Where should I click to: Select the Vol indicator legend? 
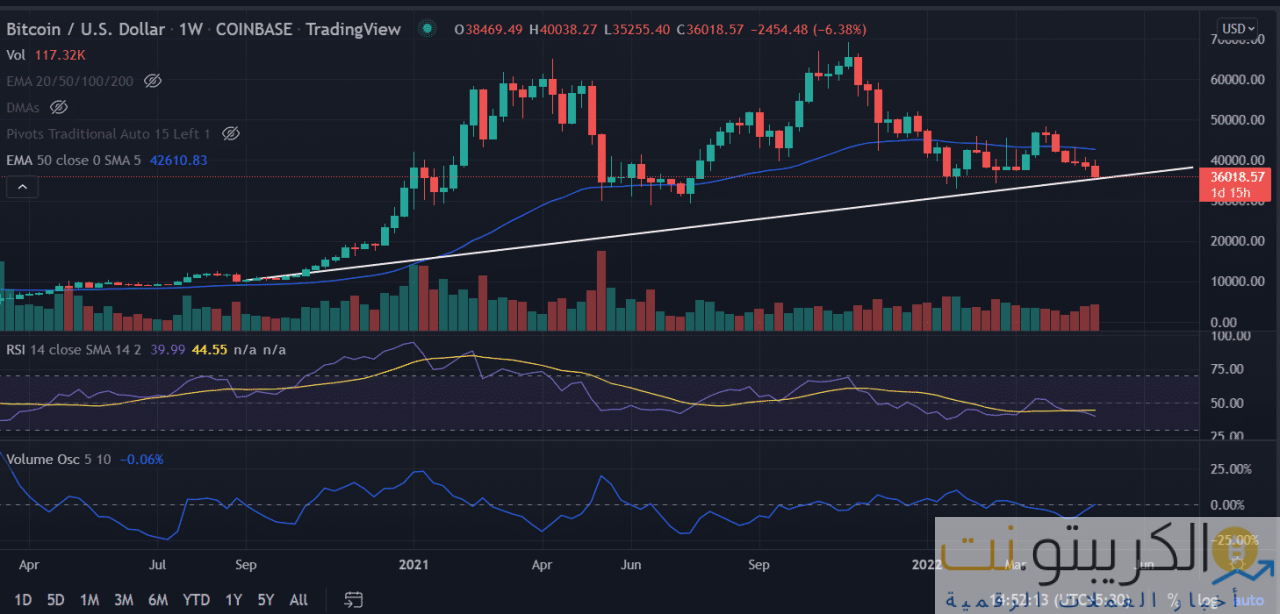coord(16,55)
